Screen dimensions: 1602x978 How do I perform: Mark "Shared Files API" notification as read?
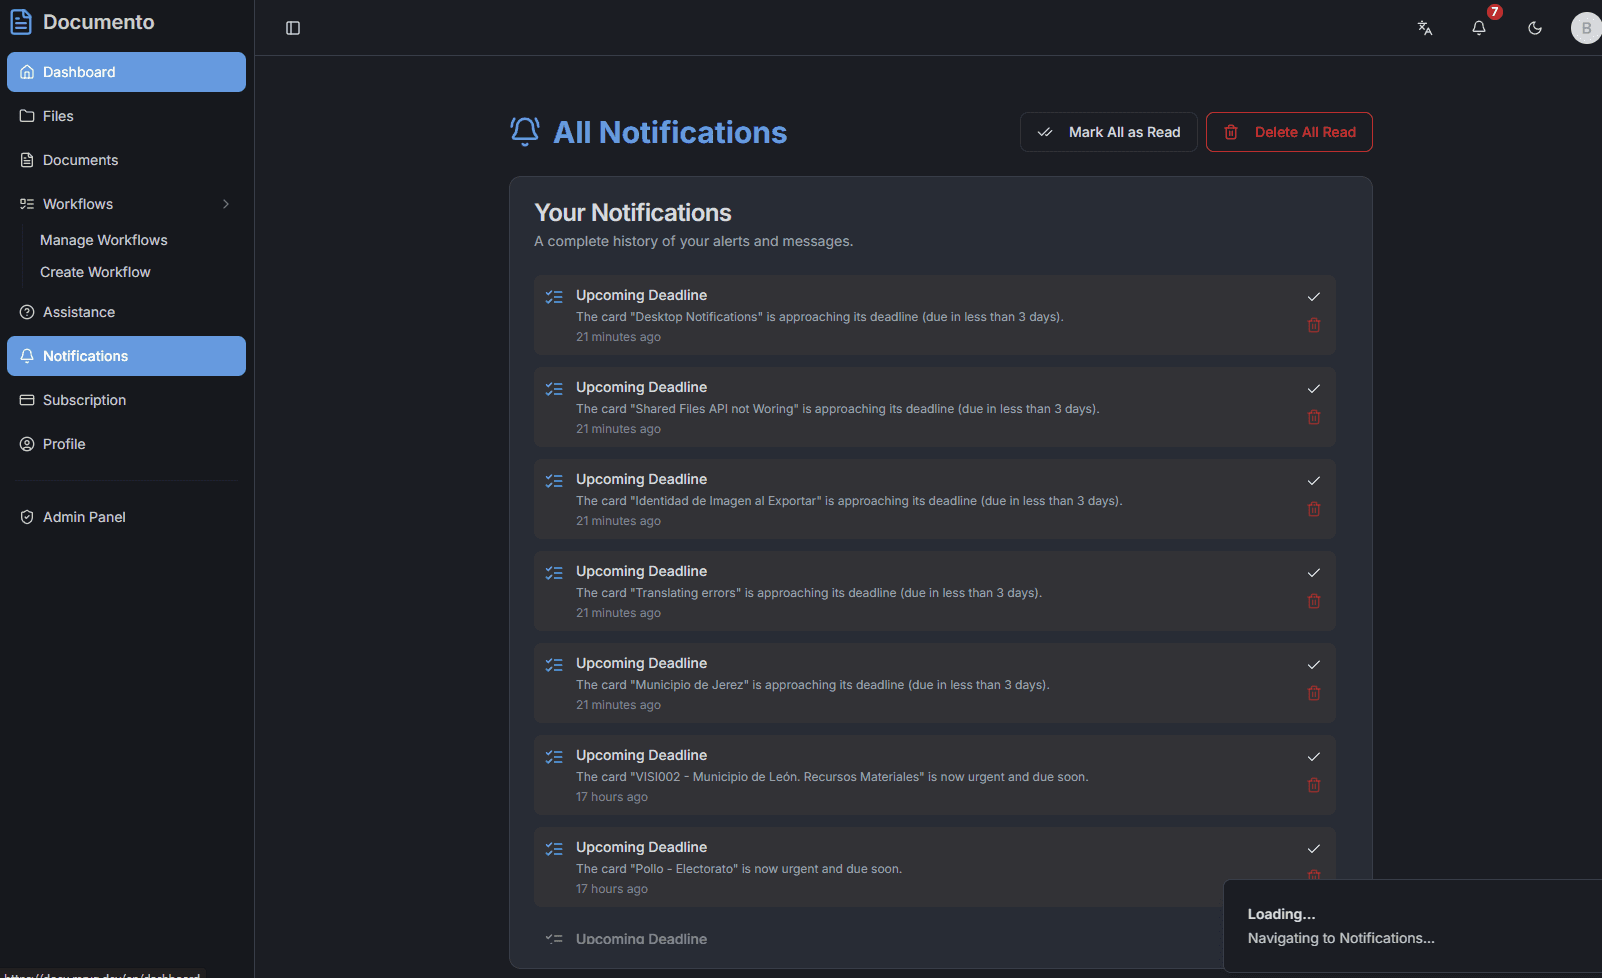click(1314, 388)
